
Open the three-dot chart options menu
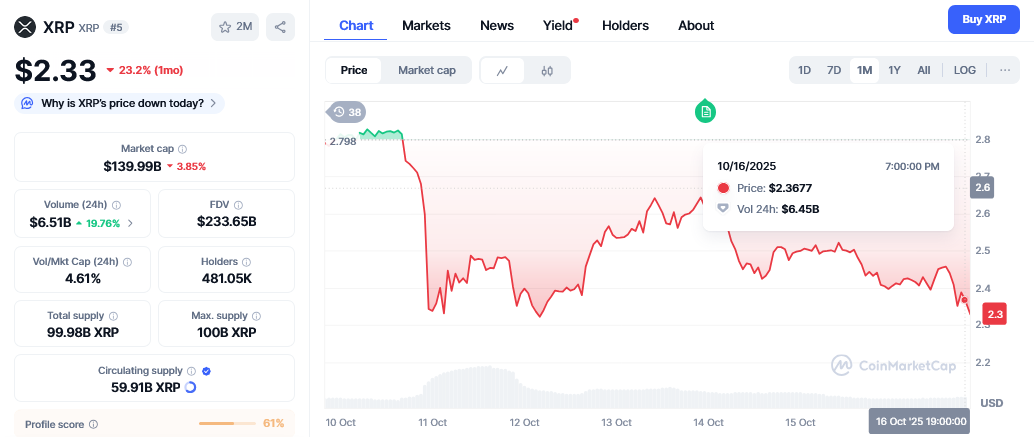pos(1003,70)
